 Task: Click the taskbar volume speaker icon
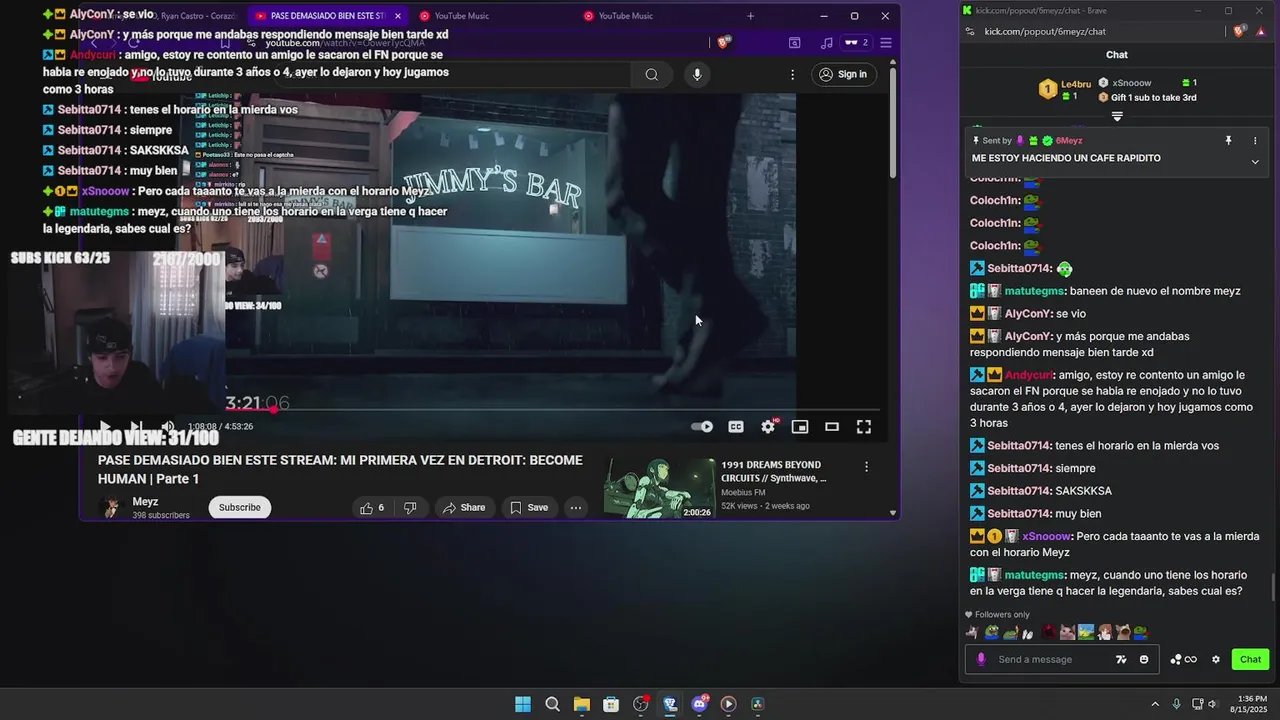(x=1213, y=704)
